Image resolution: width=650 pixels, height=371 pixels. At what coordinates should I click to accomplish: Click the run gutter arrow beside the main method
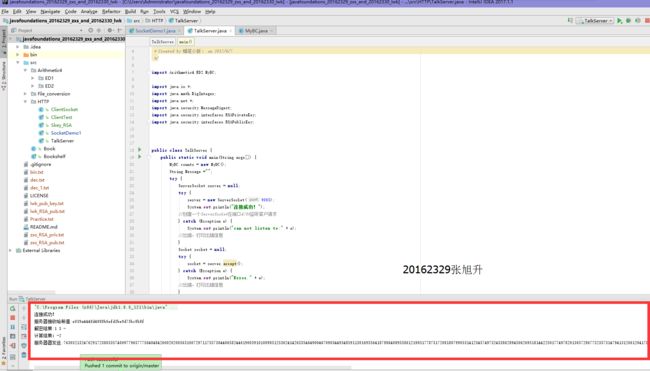click(x=140, y=157)
